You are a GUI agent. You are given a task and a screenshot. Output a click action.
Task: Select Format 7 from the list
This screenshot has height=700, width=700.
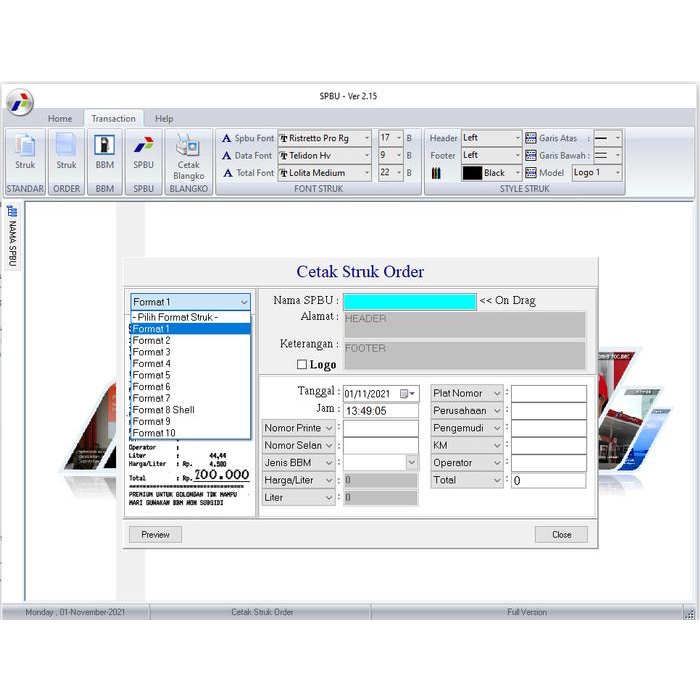coord(191,398)
